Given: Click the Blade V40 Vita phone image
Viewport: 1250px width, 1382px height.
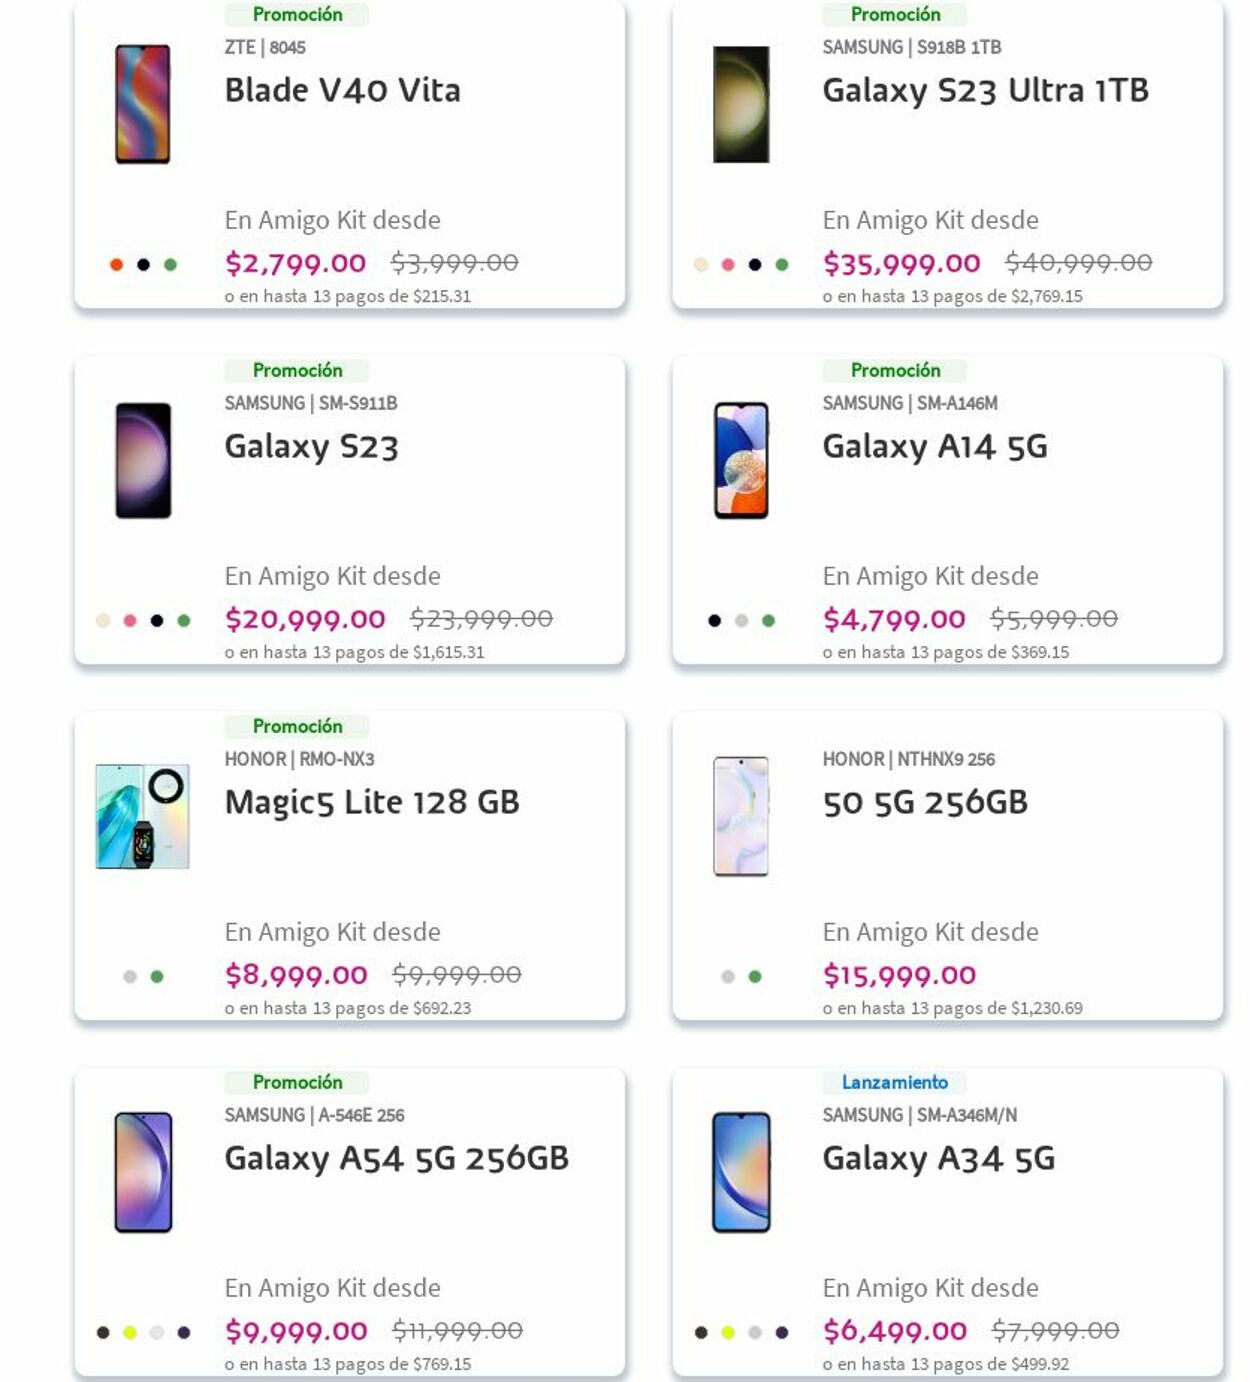Looking at the screenshot, I should [142, 104].
